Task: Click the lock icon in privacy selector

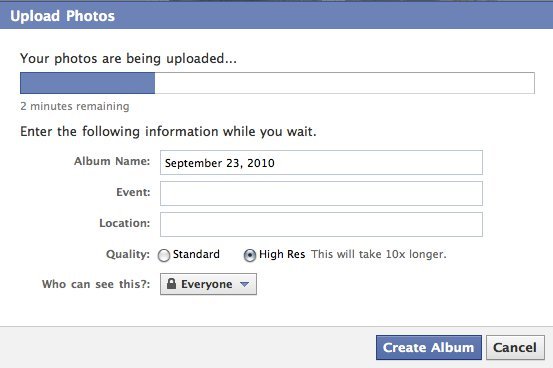Action: [x=171, y=284]
